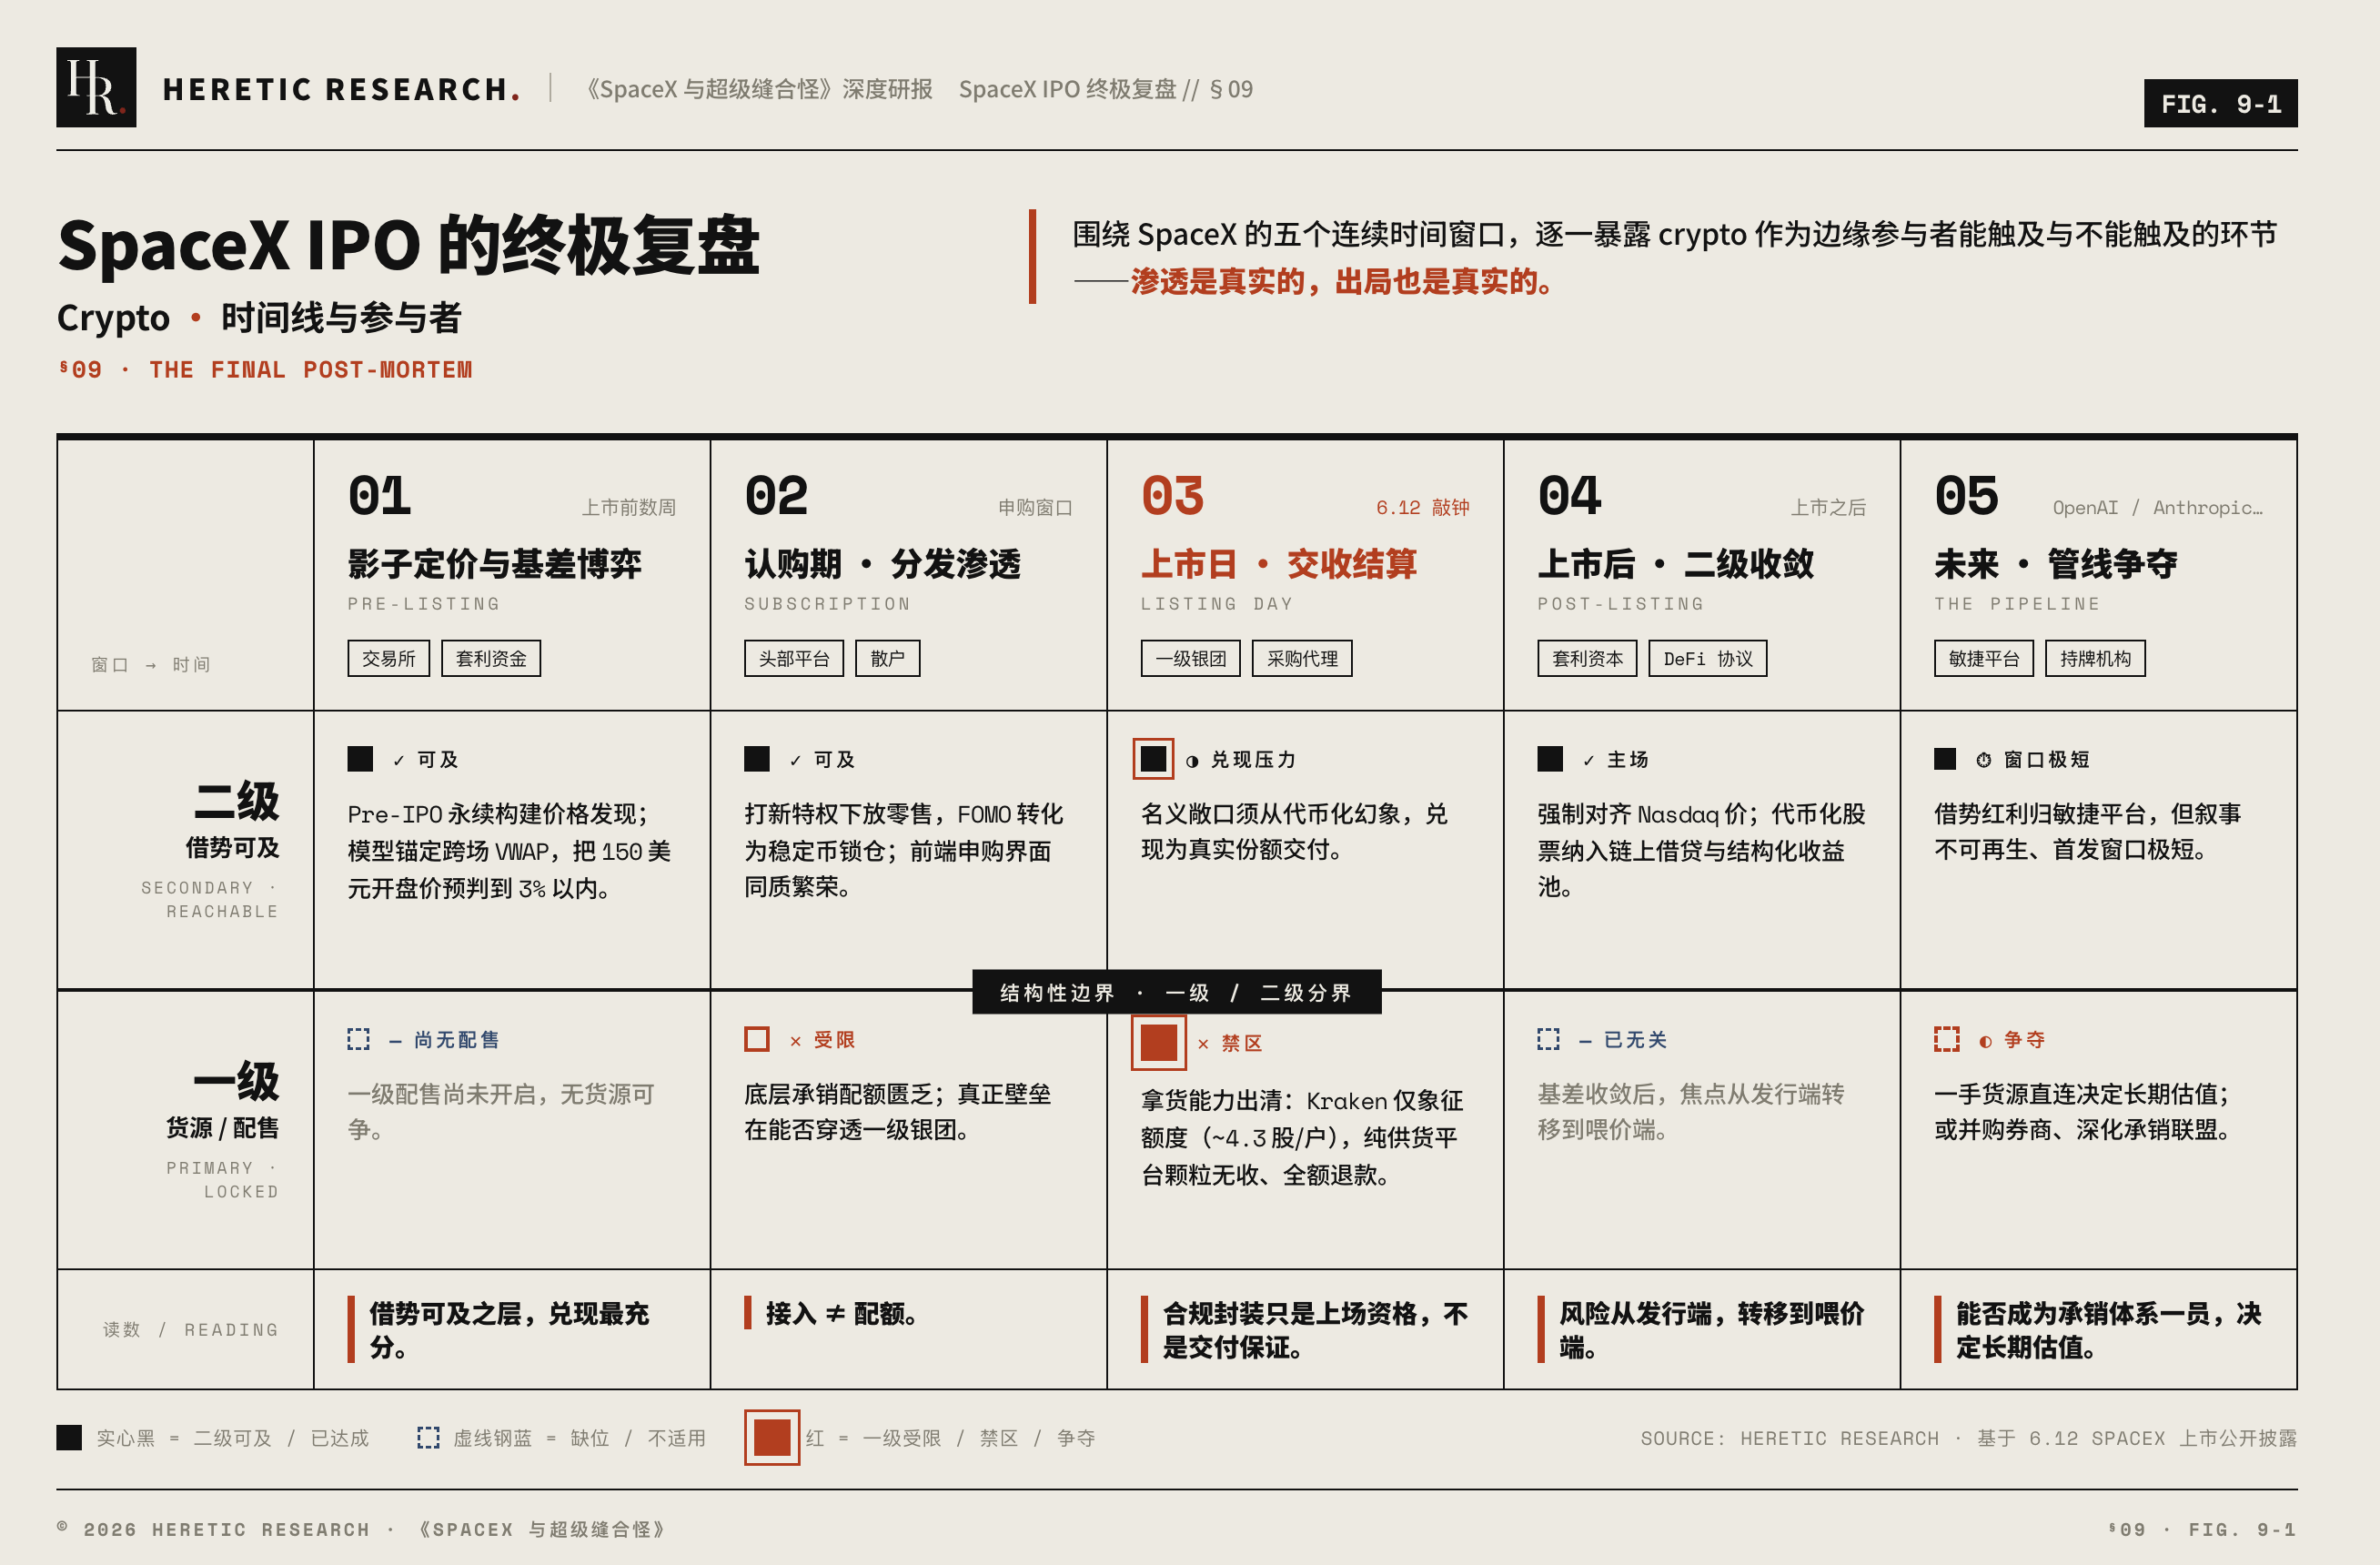Click the reading 风险从发行端，转移到喂价端。
The height and width of the screenshot is (1565, 2380).
(1712, 1330)
